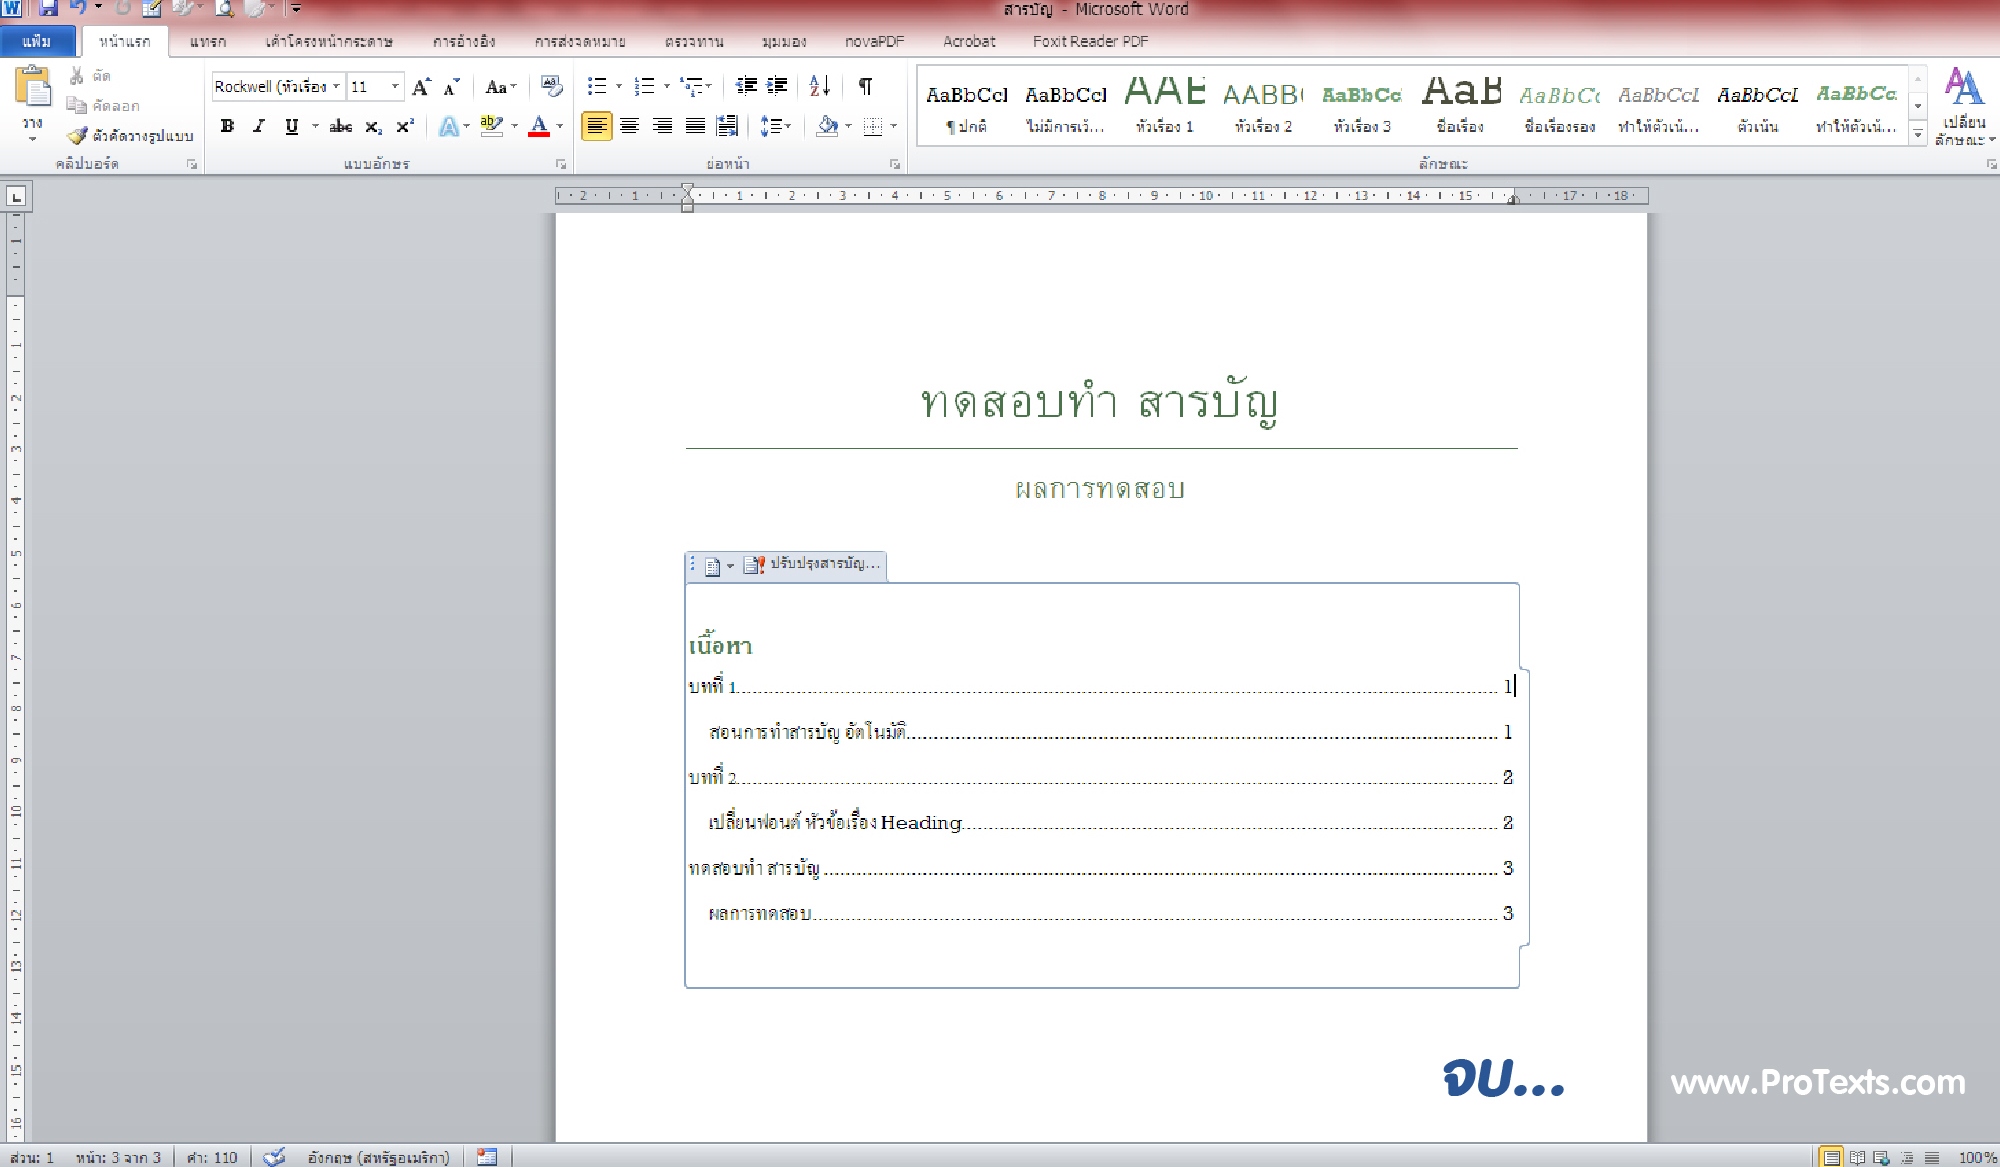The image size is (2000, 1167).
Task: Toggle Show paragraph marks
Action: [x=865, y=86]
